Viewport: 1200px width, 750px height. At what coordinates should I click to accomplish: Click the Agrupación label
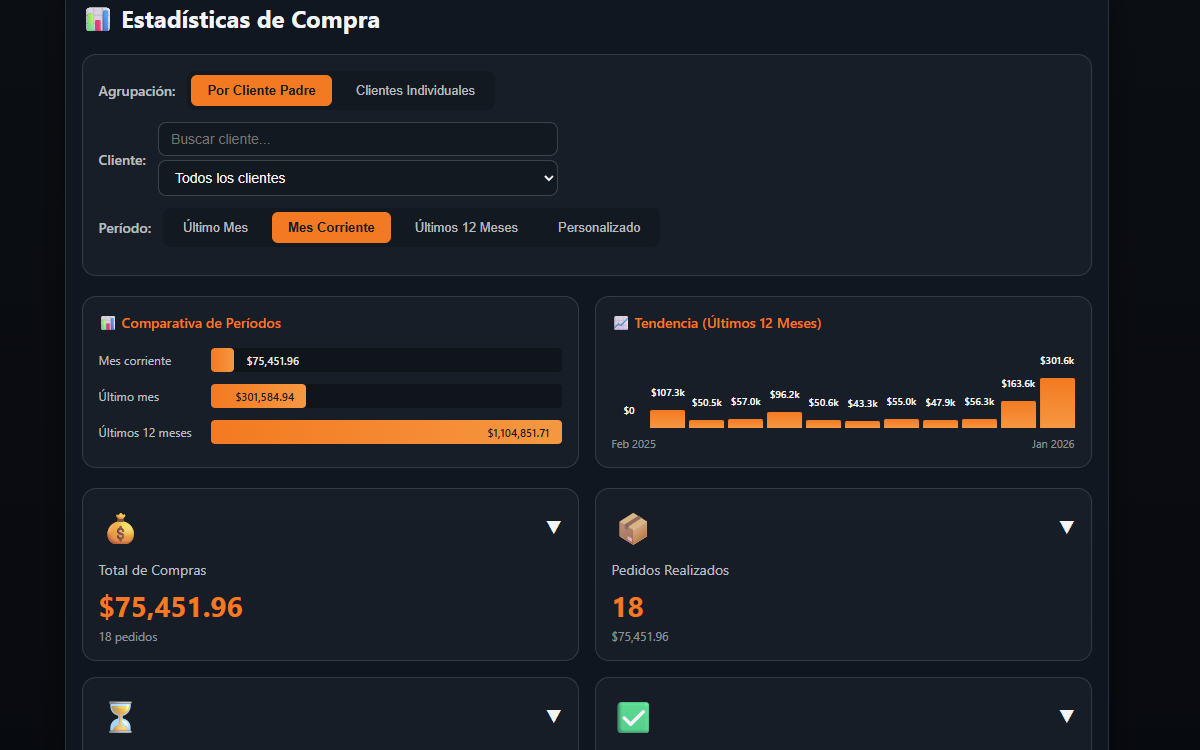137,91
